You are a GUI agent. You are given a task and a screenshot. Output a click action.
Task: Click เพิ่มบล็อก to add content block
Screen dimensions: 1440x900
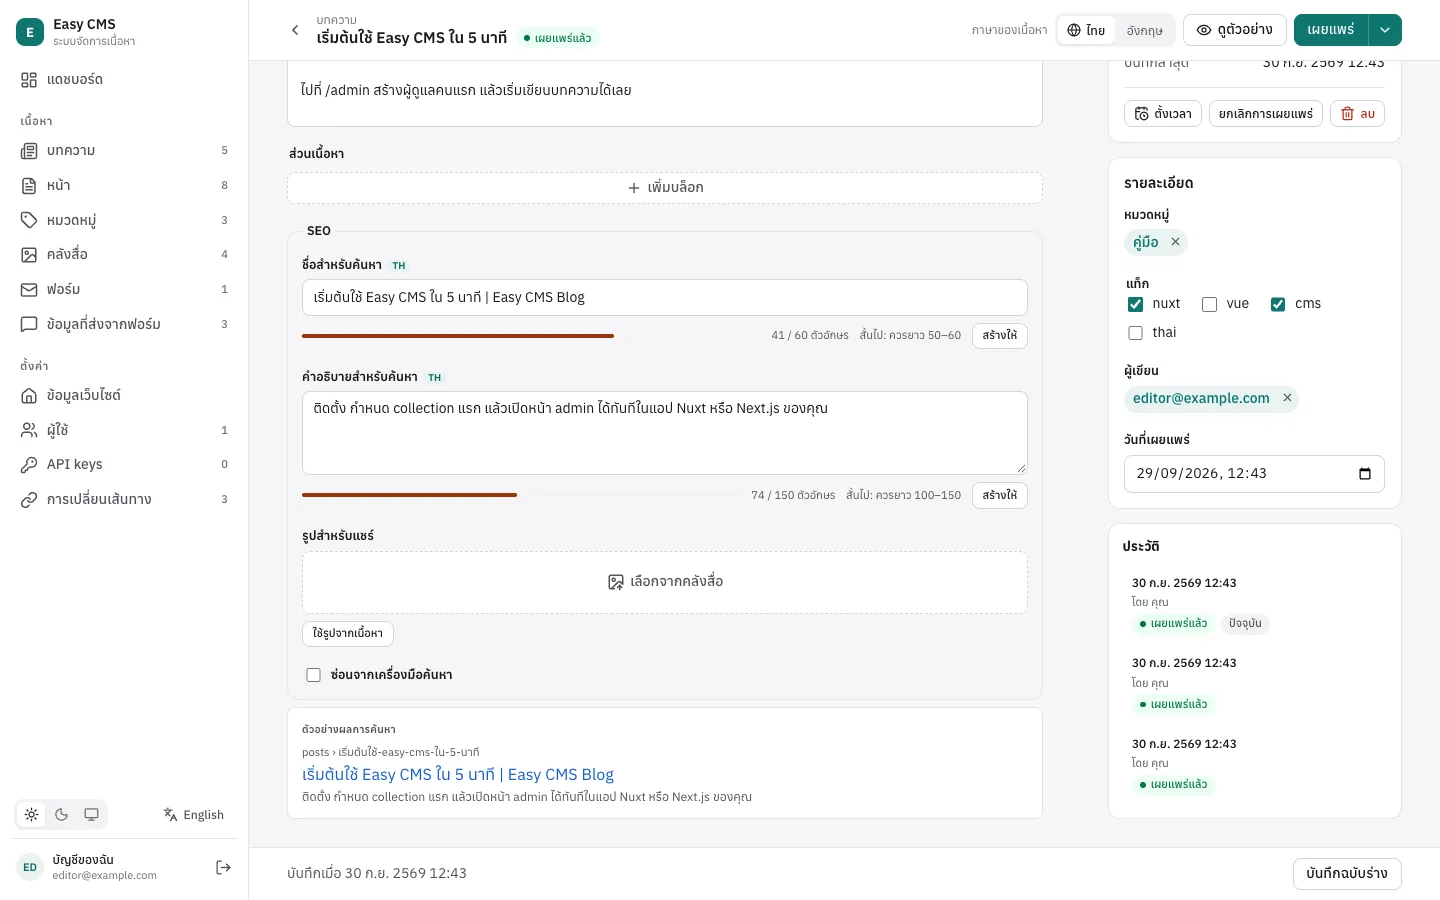click(665, 188)
